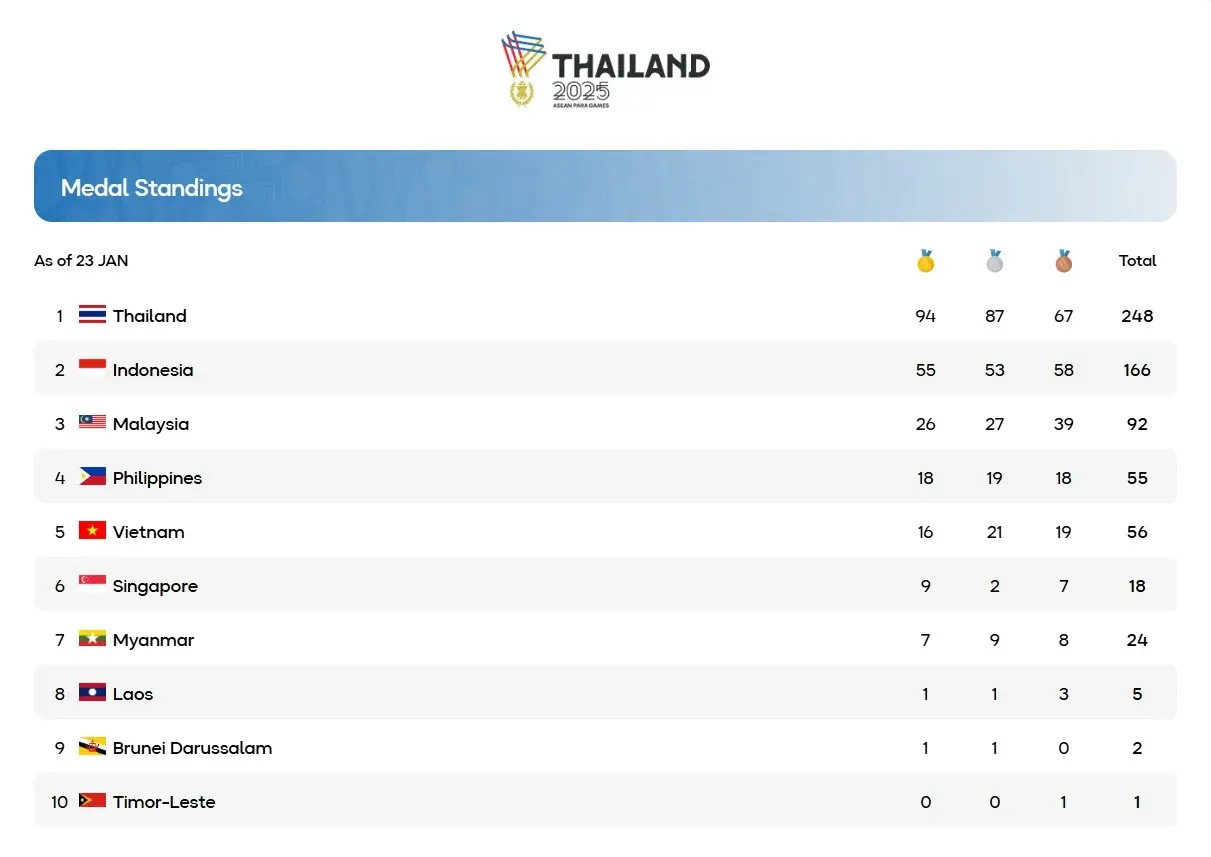The width and height of the screenshot is (1211, 857).
Task: Click the Philippines flag icon
Action: [92, 477]
